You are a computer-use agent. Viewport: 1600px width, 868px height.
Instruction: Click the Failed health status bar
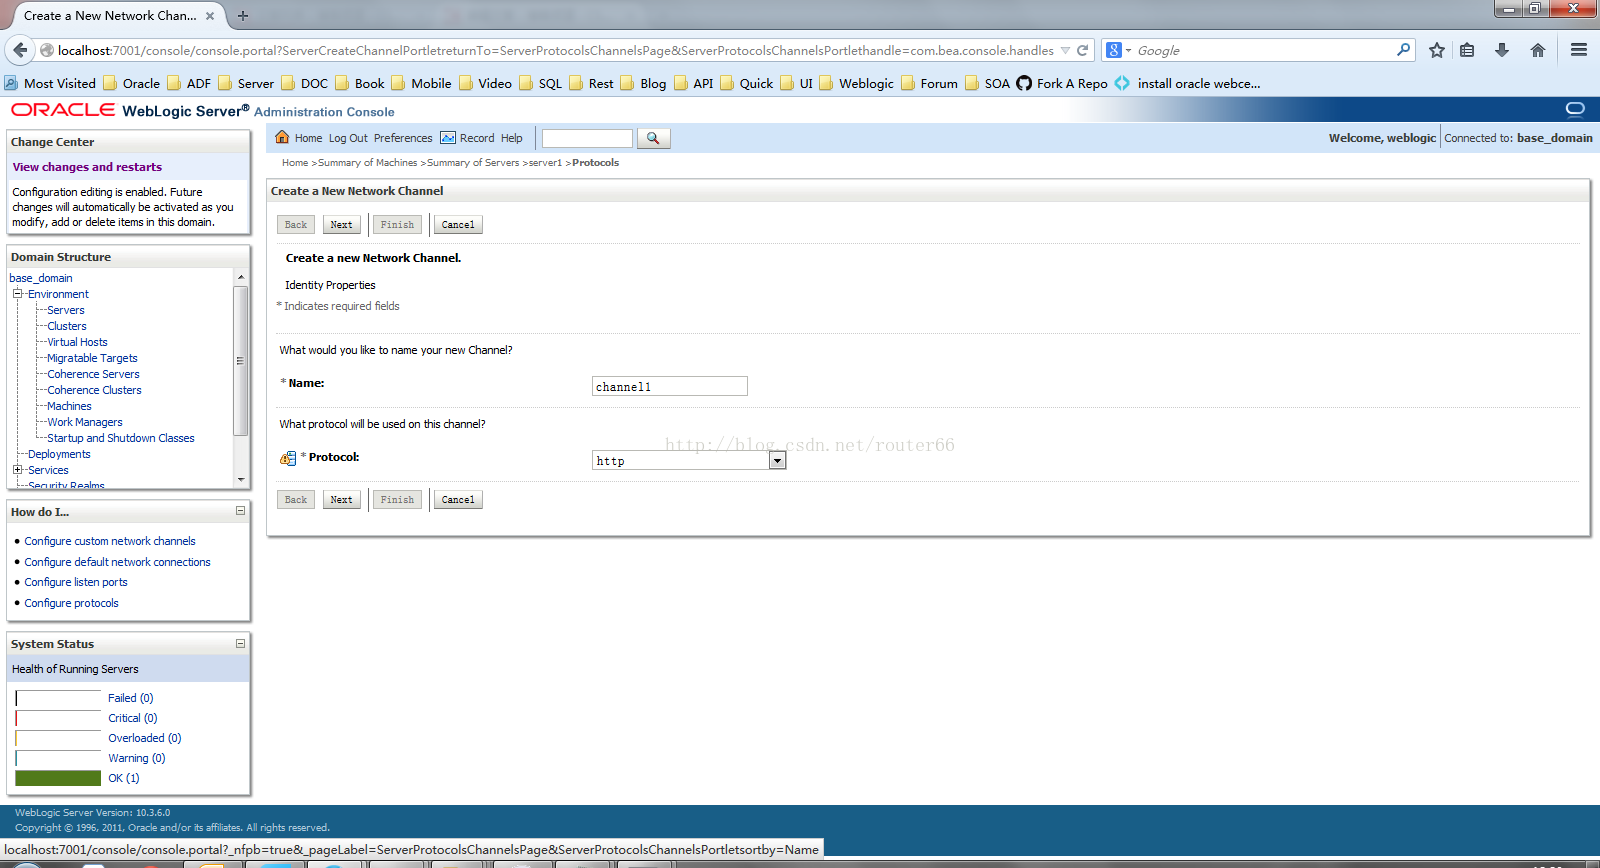[58, 698]
